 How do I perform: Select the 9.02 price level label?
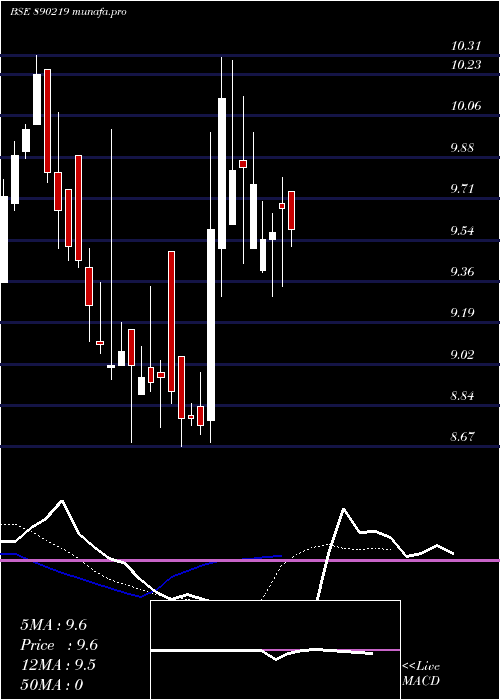click(462, 355)
